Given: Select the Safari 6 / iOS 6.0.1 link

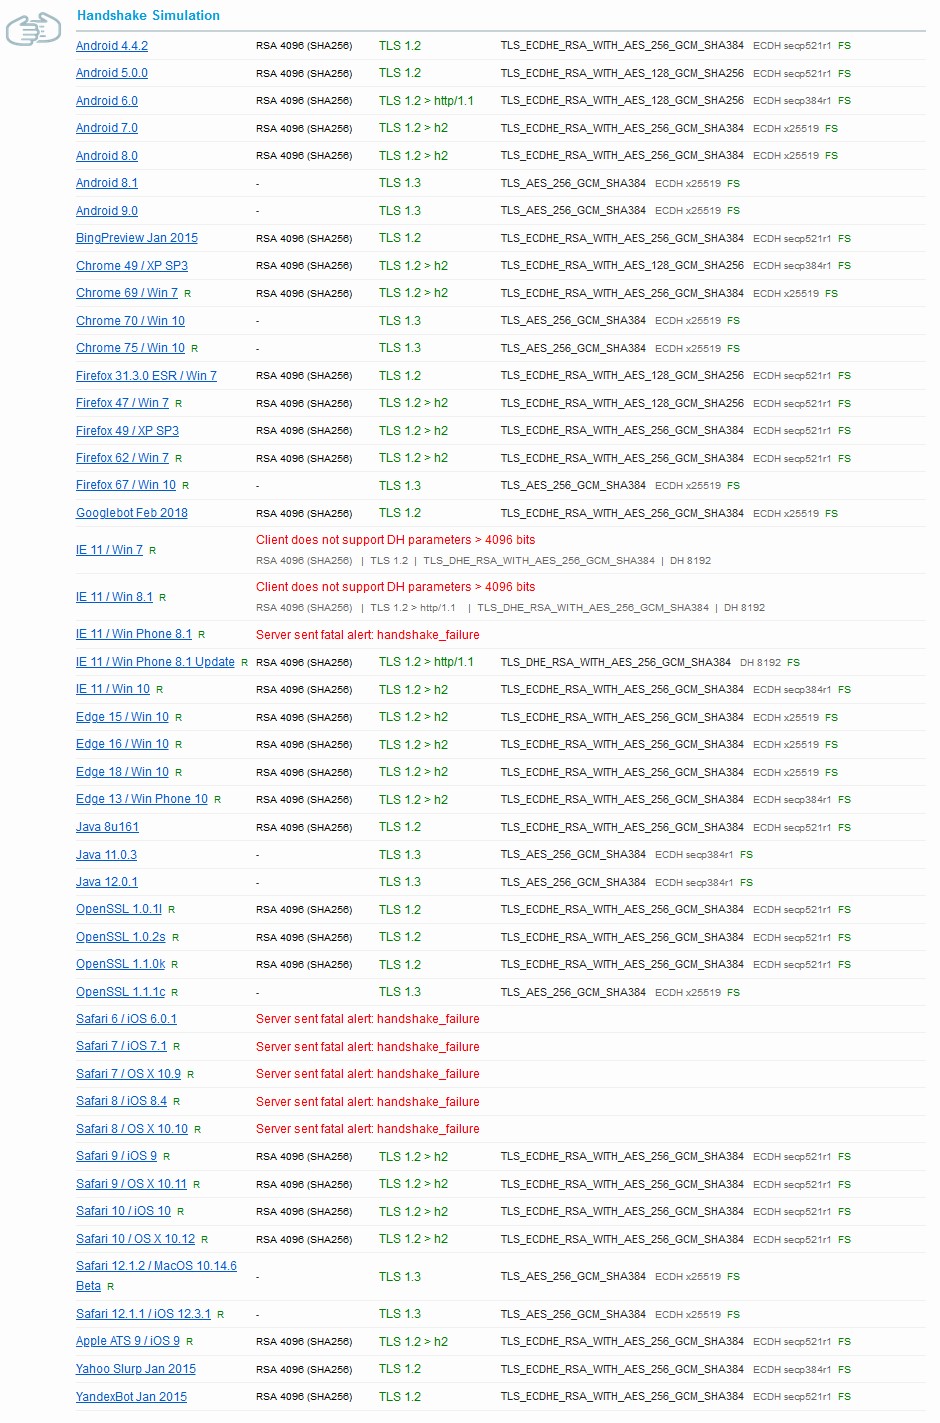Looking at the screenshot, I should point(126,1019).
